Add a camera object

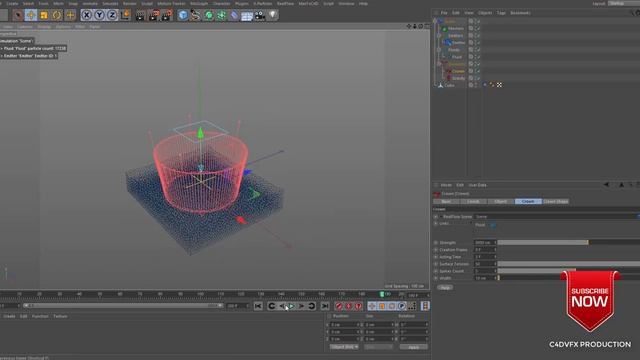260,15
